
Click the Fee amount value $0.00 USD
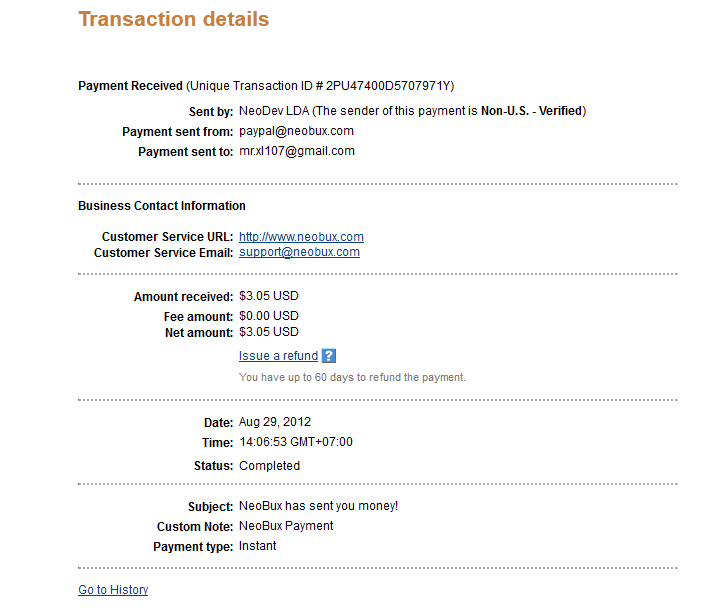pos(268,316)
